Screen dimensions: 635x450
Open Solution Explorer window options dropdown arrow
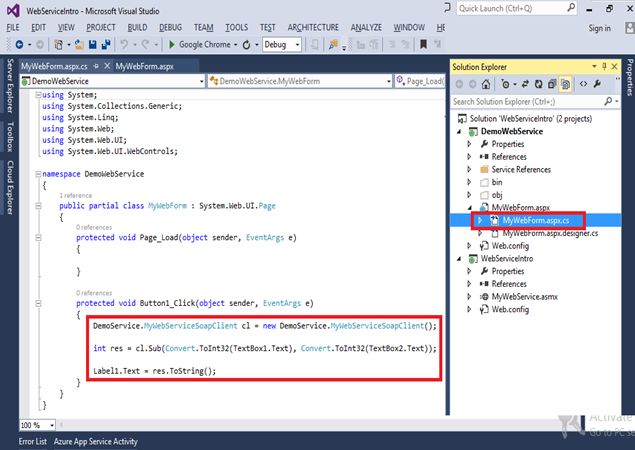click(x=594, y=66)
